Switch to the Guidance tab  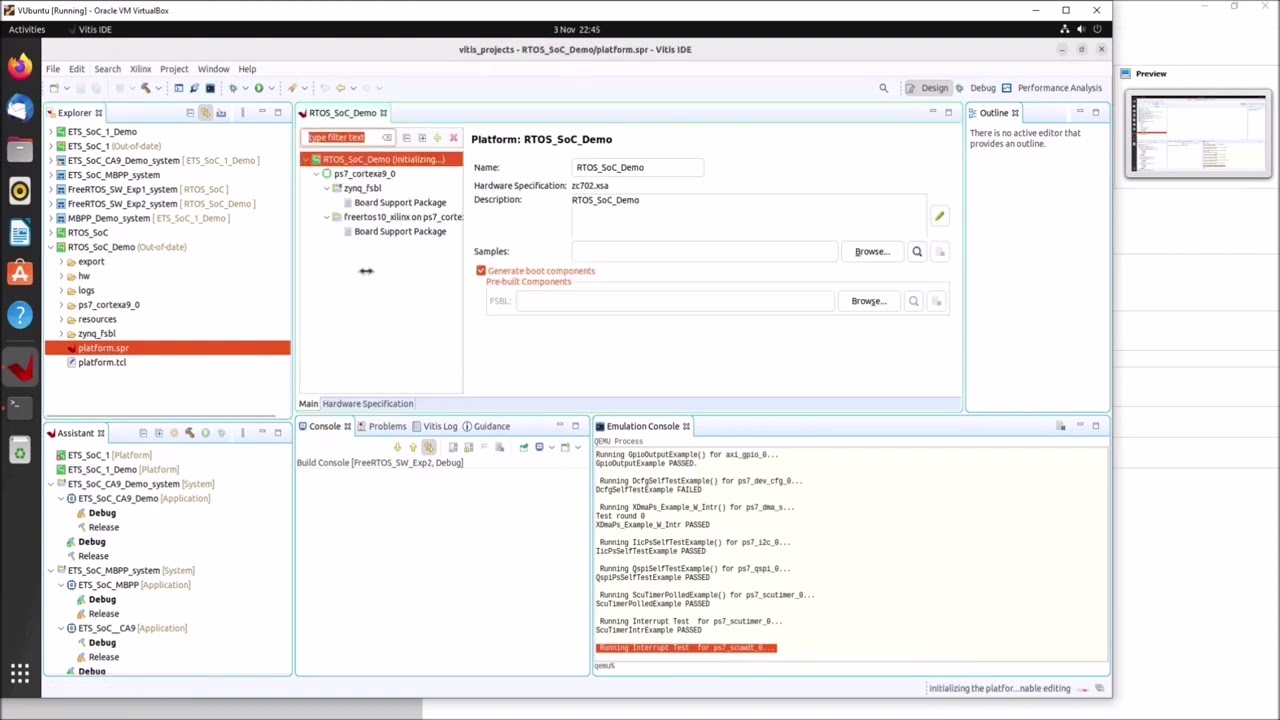click(x=485, y=426)
